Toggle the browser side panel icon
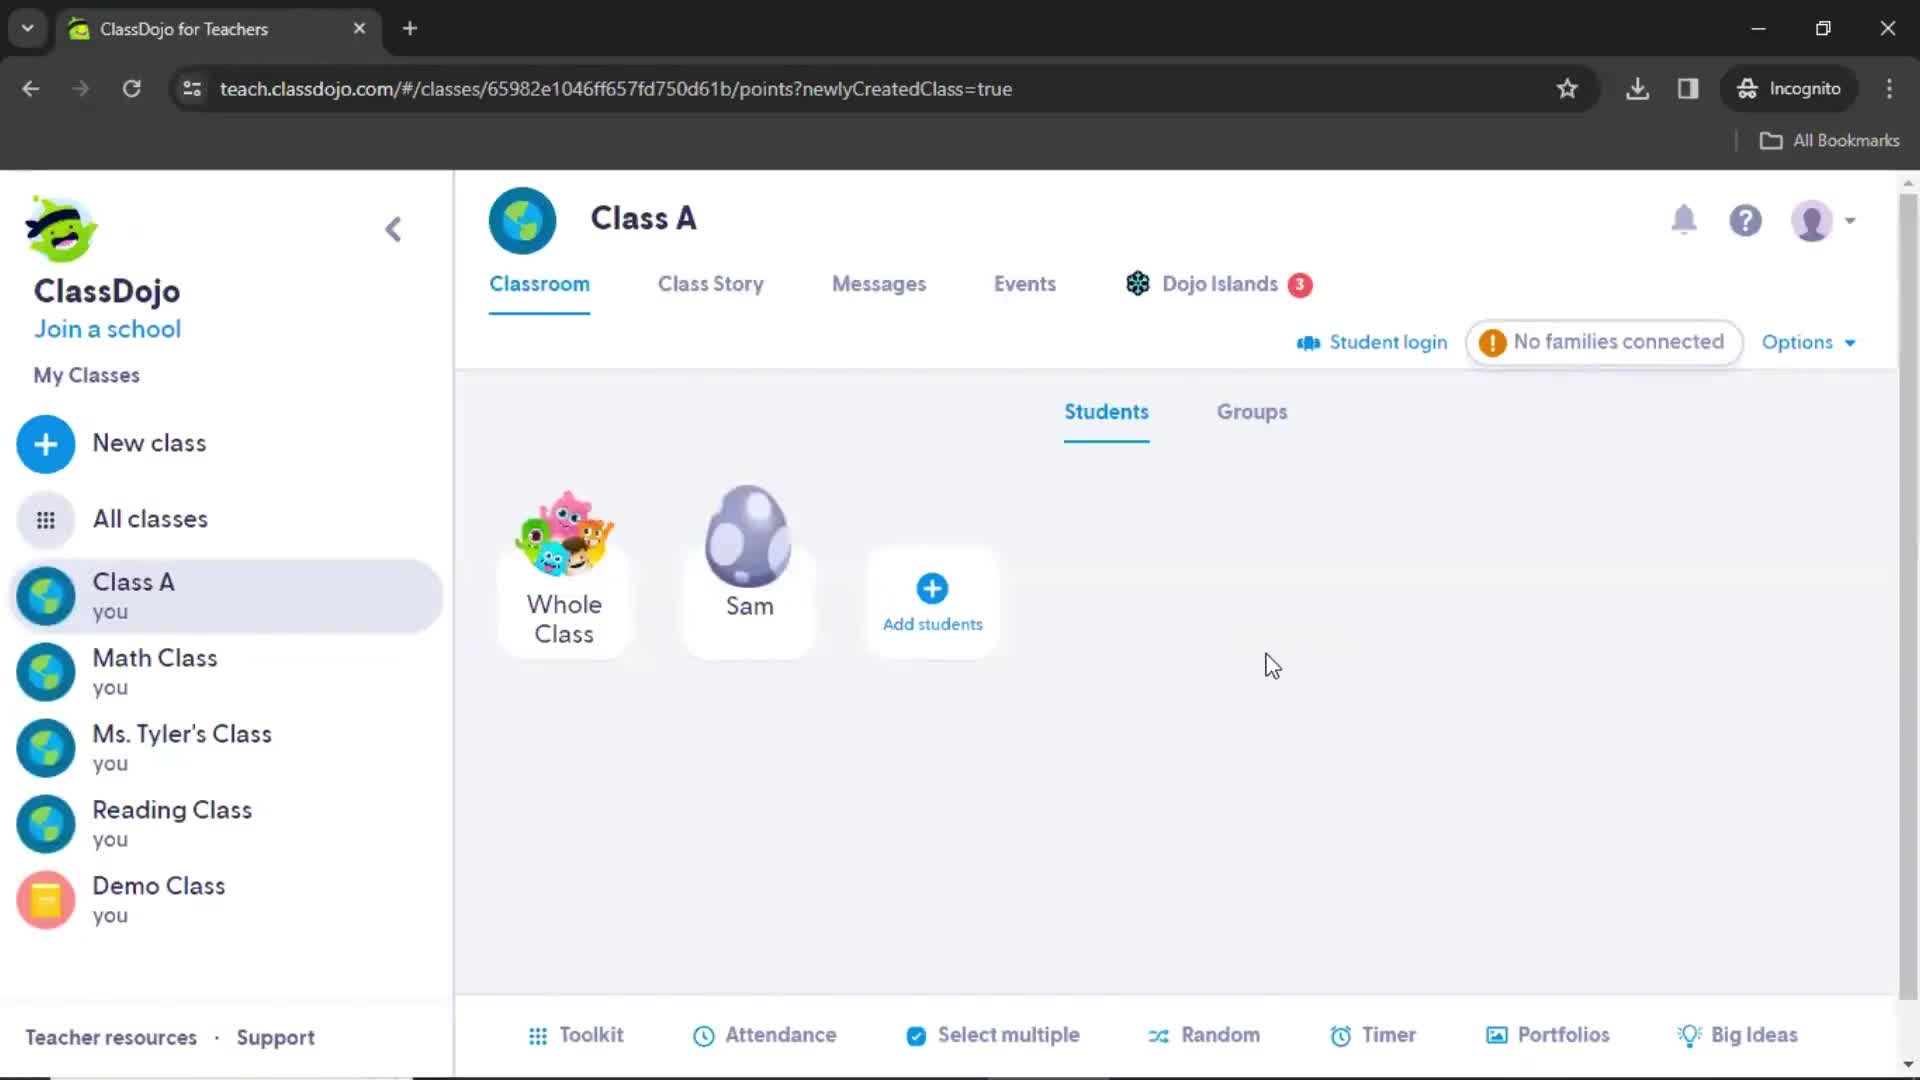This screenshot has width=1920, height=1080. click(1688, 89)
